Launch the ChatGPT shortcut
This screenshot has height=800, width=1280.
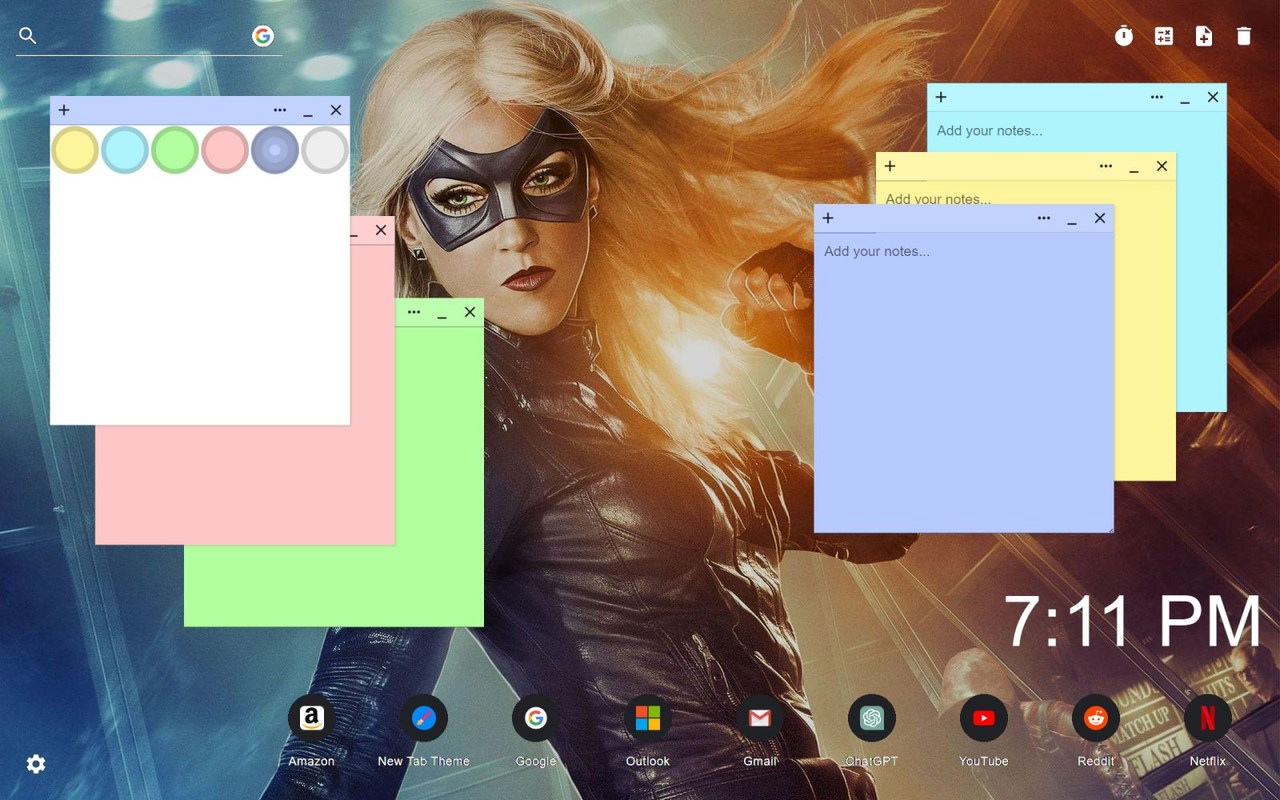click(x=872, y=718)
